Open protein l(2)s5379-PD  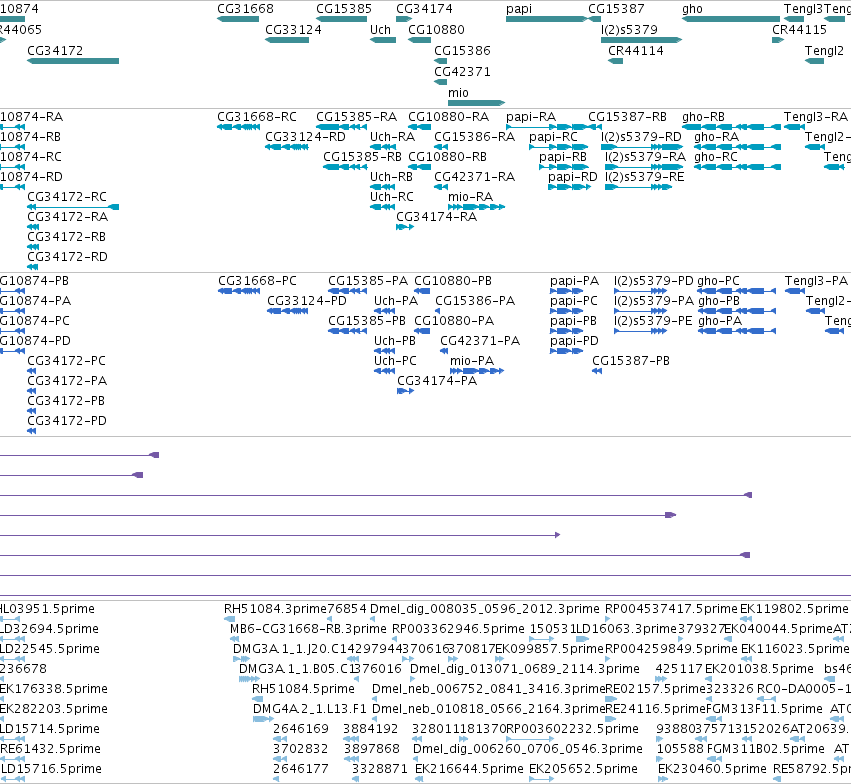pos(653,282)
